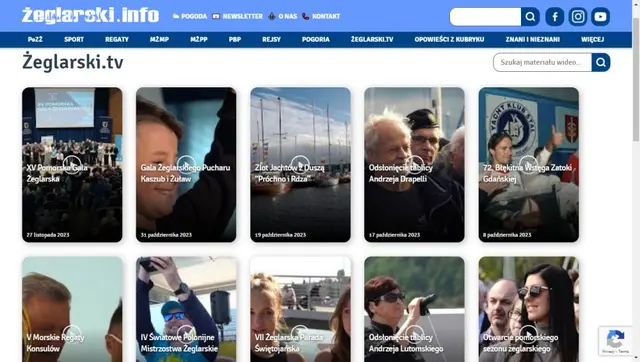Open the Facebook page icon

point(555,17)
